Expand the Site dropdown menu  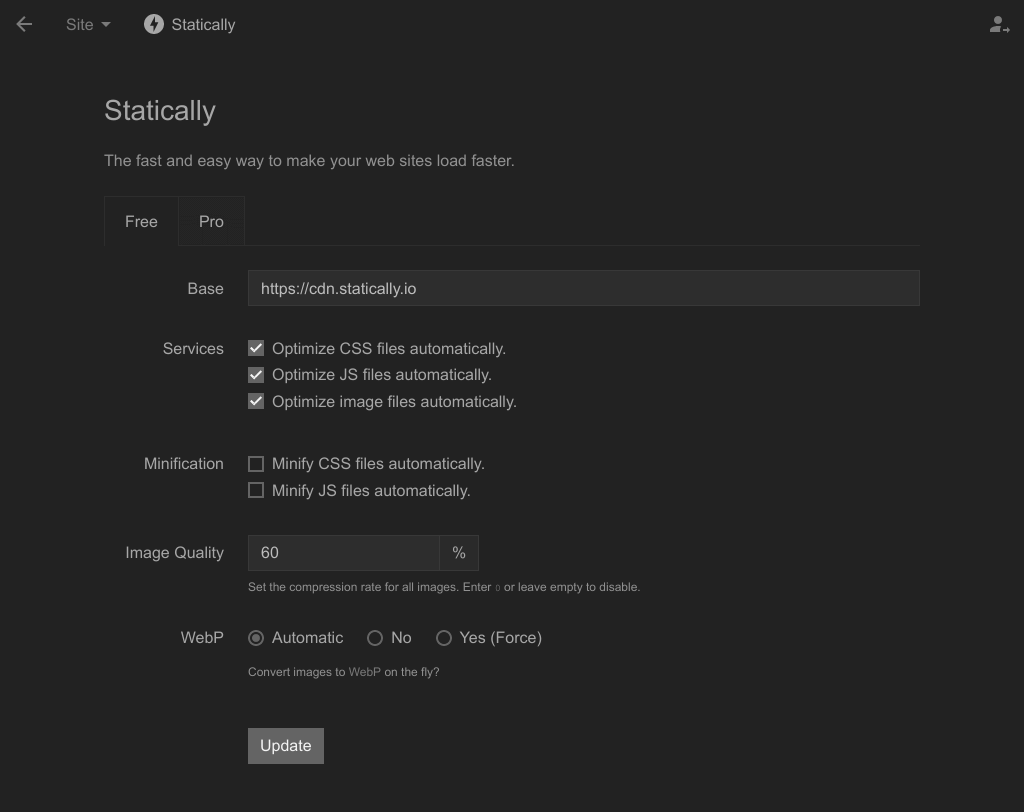[x=88, y=24]
